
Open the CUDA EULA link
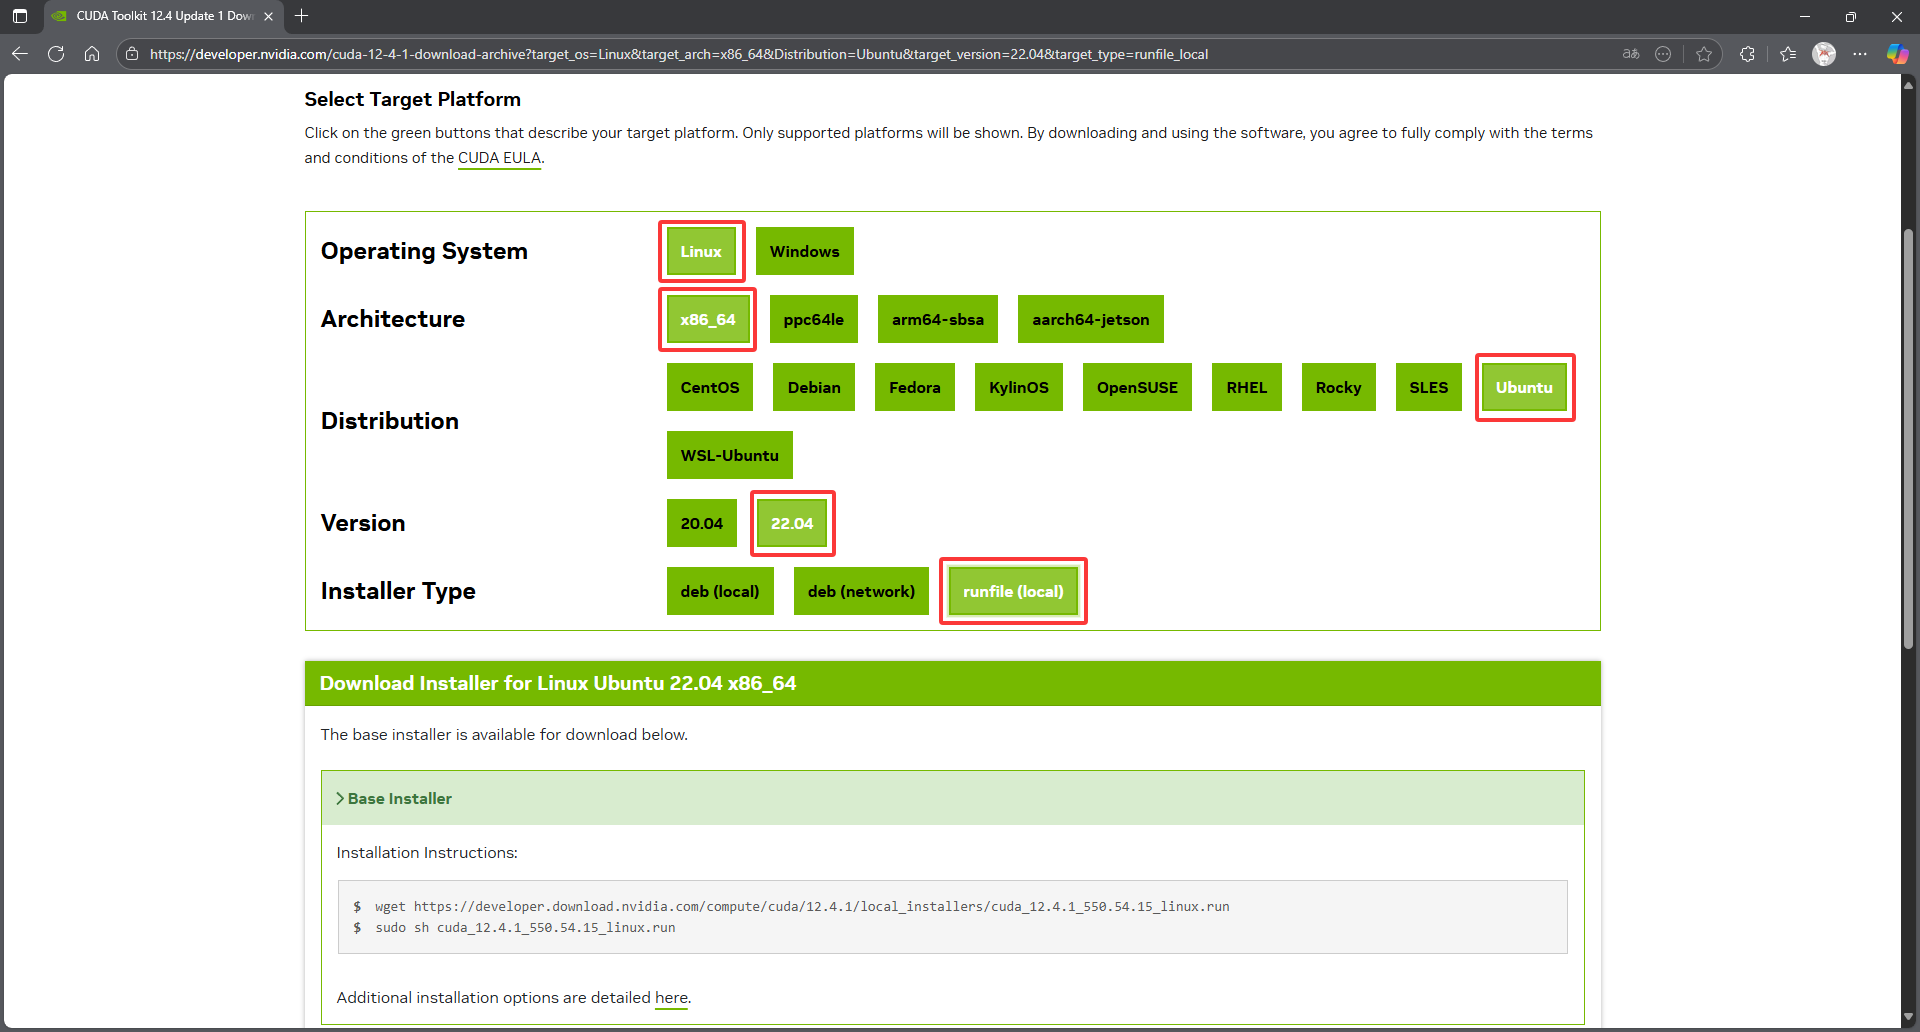(x=499, y=158)
